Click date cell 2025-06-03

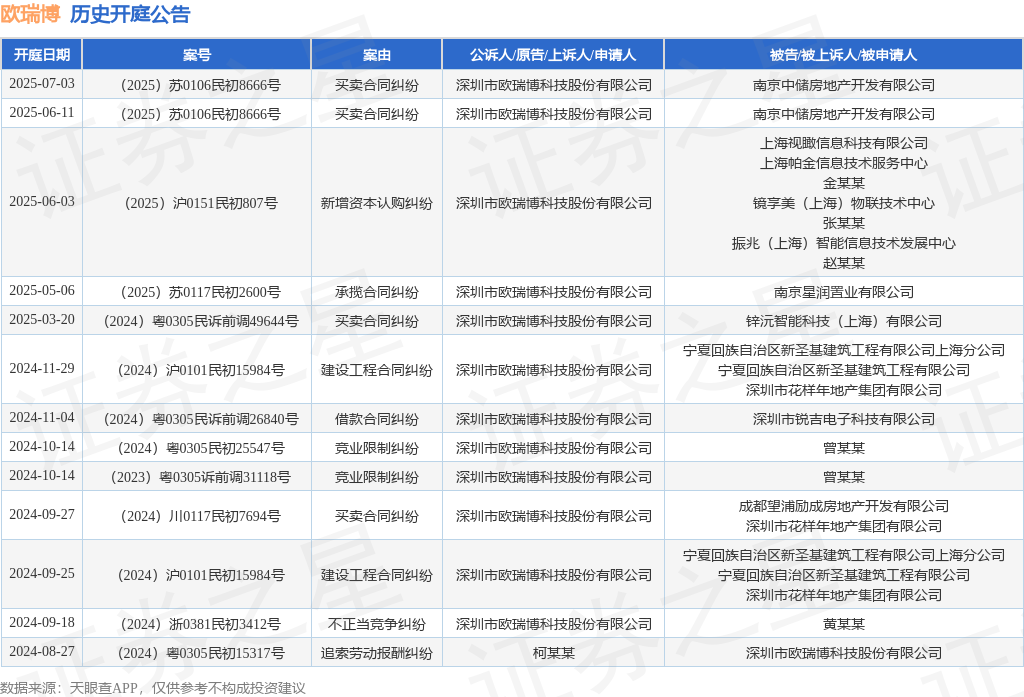(42, 201)
